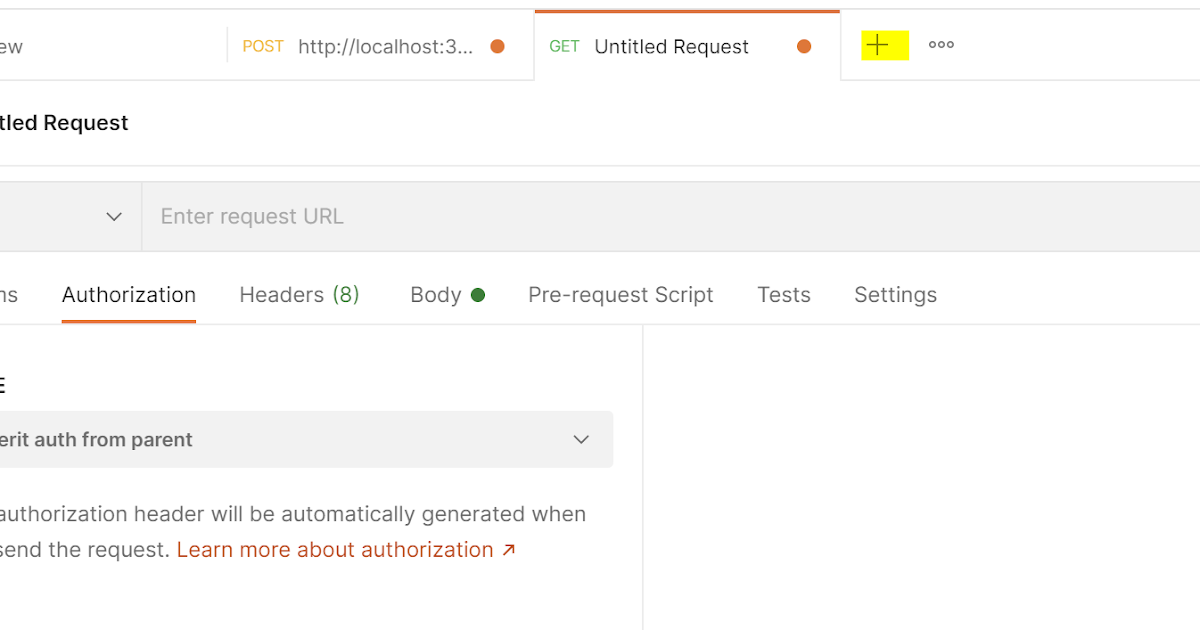Click the unsaved changes dot on GET tab
Image resolution: width=1200 pixels, height=630 pixels.
[804, 46]
